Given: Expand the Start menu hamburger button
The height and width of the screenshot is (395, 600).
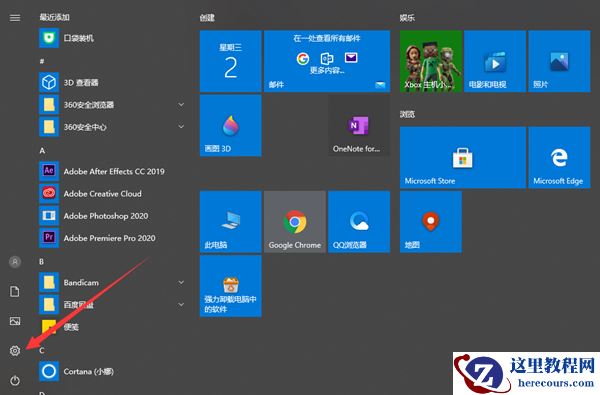Looking at the screenshot, I should pyautogui.click(x=15, y=18).
